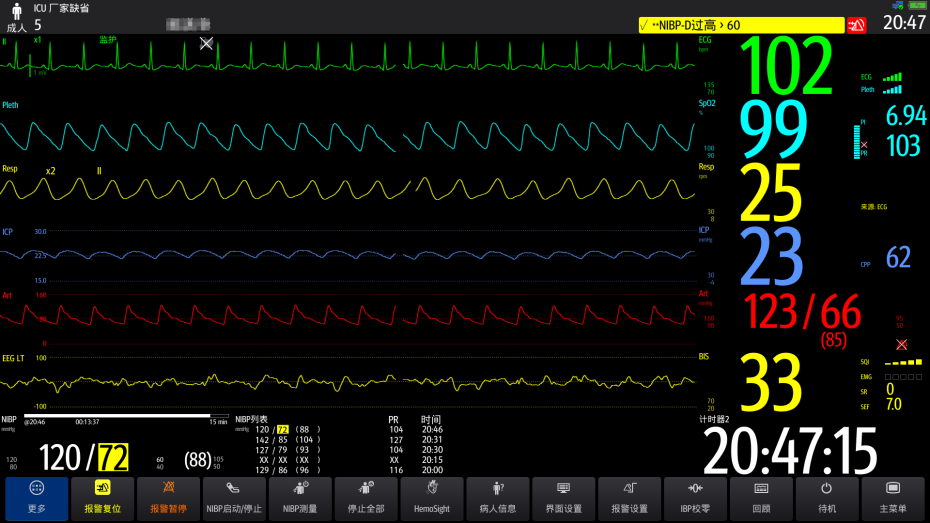Open the BIS value 33
Image resolution: width=930 pixels, height=523 pixels.
coord(771,383)
